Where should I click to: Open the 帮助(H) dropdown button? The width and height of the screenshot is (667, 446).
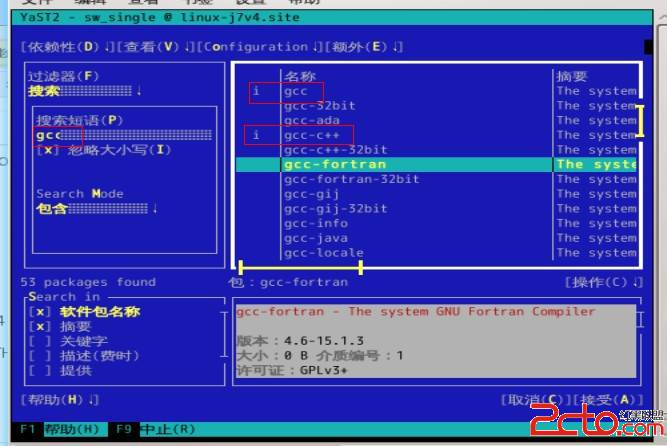pyautogui.click(x=60, y=400)
